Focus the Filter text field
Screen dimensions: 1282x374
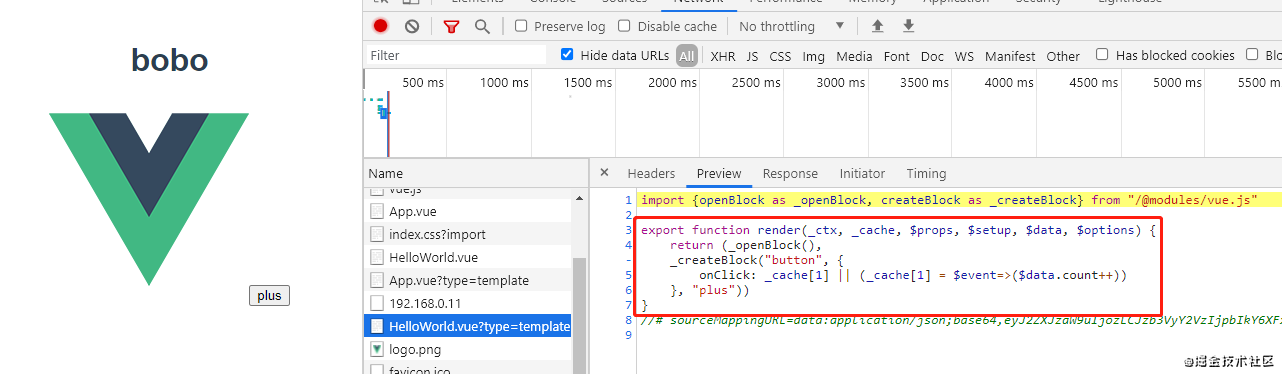[x=456, y=56]
